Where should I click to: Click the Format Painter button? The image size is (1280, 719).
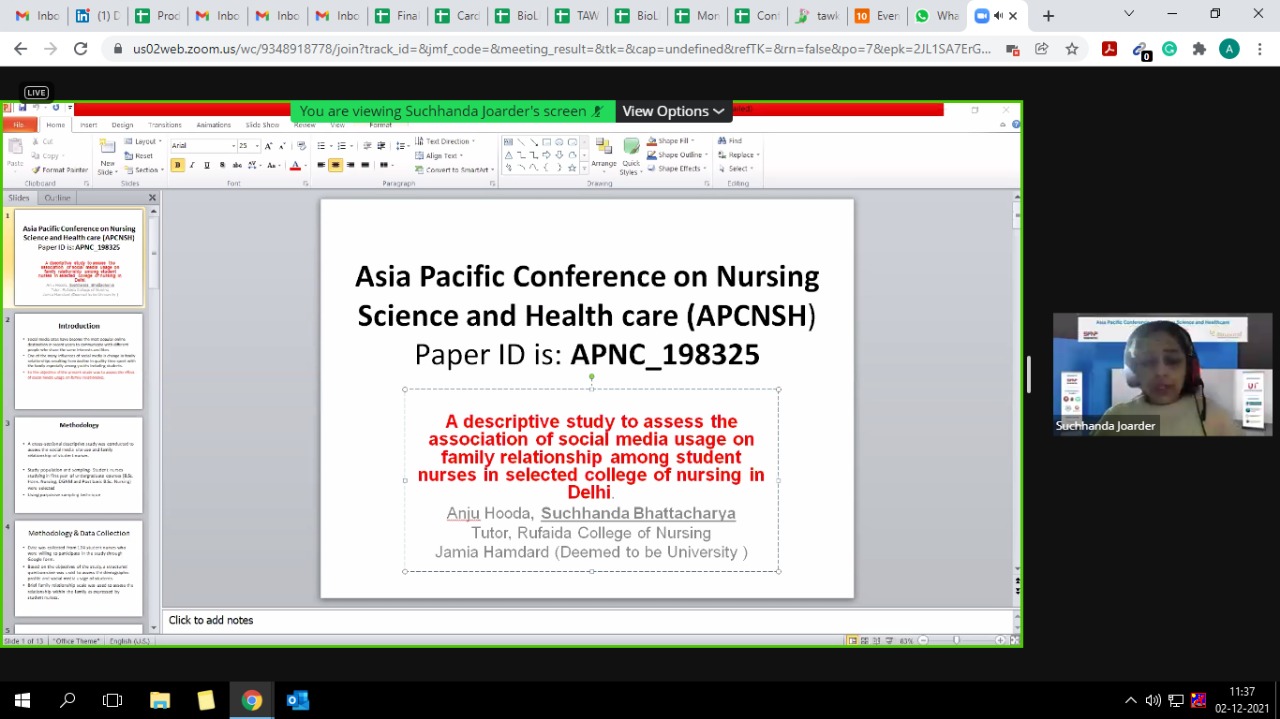point(59,170)
